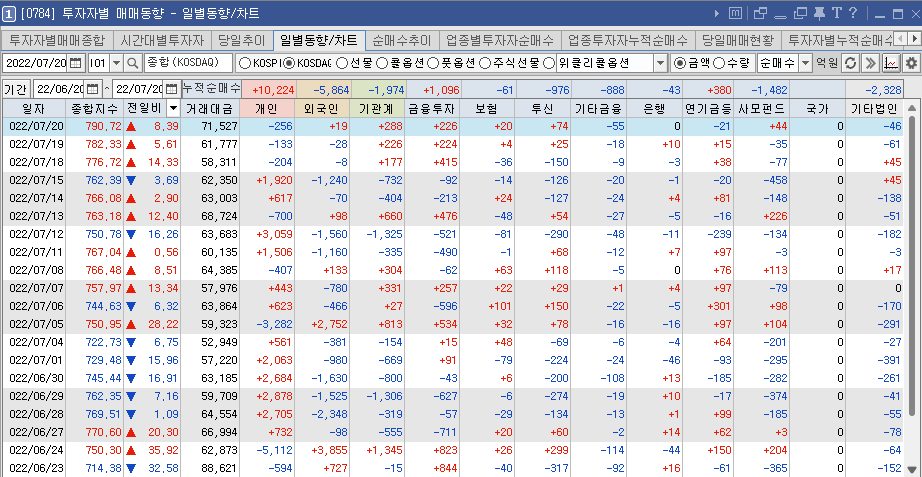Click the scrollbar up arrow in the table
This screenshot has height=477, width=922.
click(911, 108)
